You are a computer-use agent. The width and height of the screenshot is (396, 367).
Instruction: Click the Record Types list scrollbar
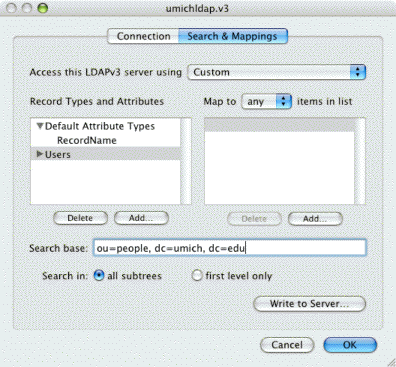(186, 161)
